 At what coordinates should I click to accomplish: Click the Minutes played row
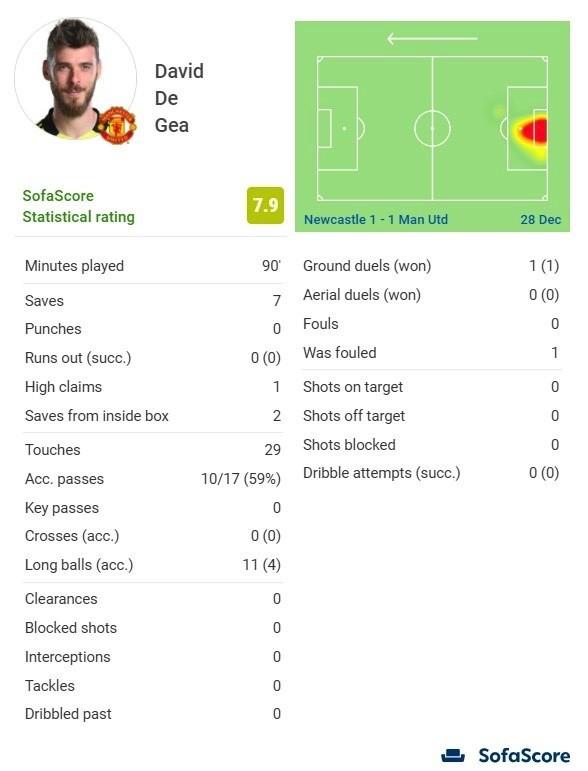pyautogui.click(x=152, y=266)
